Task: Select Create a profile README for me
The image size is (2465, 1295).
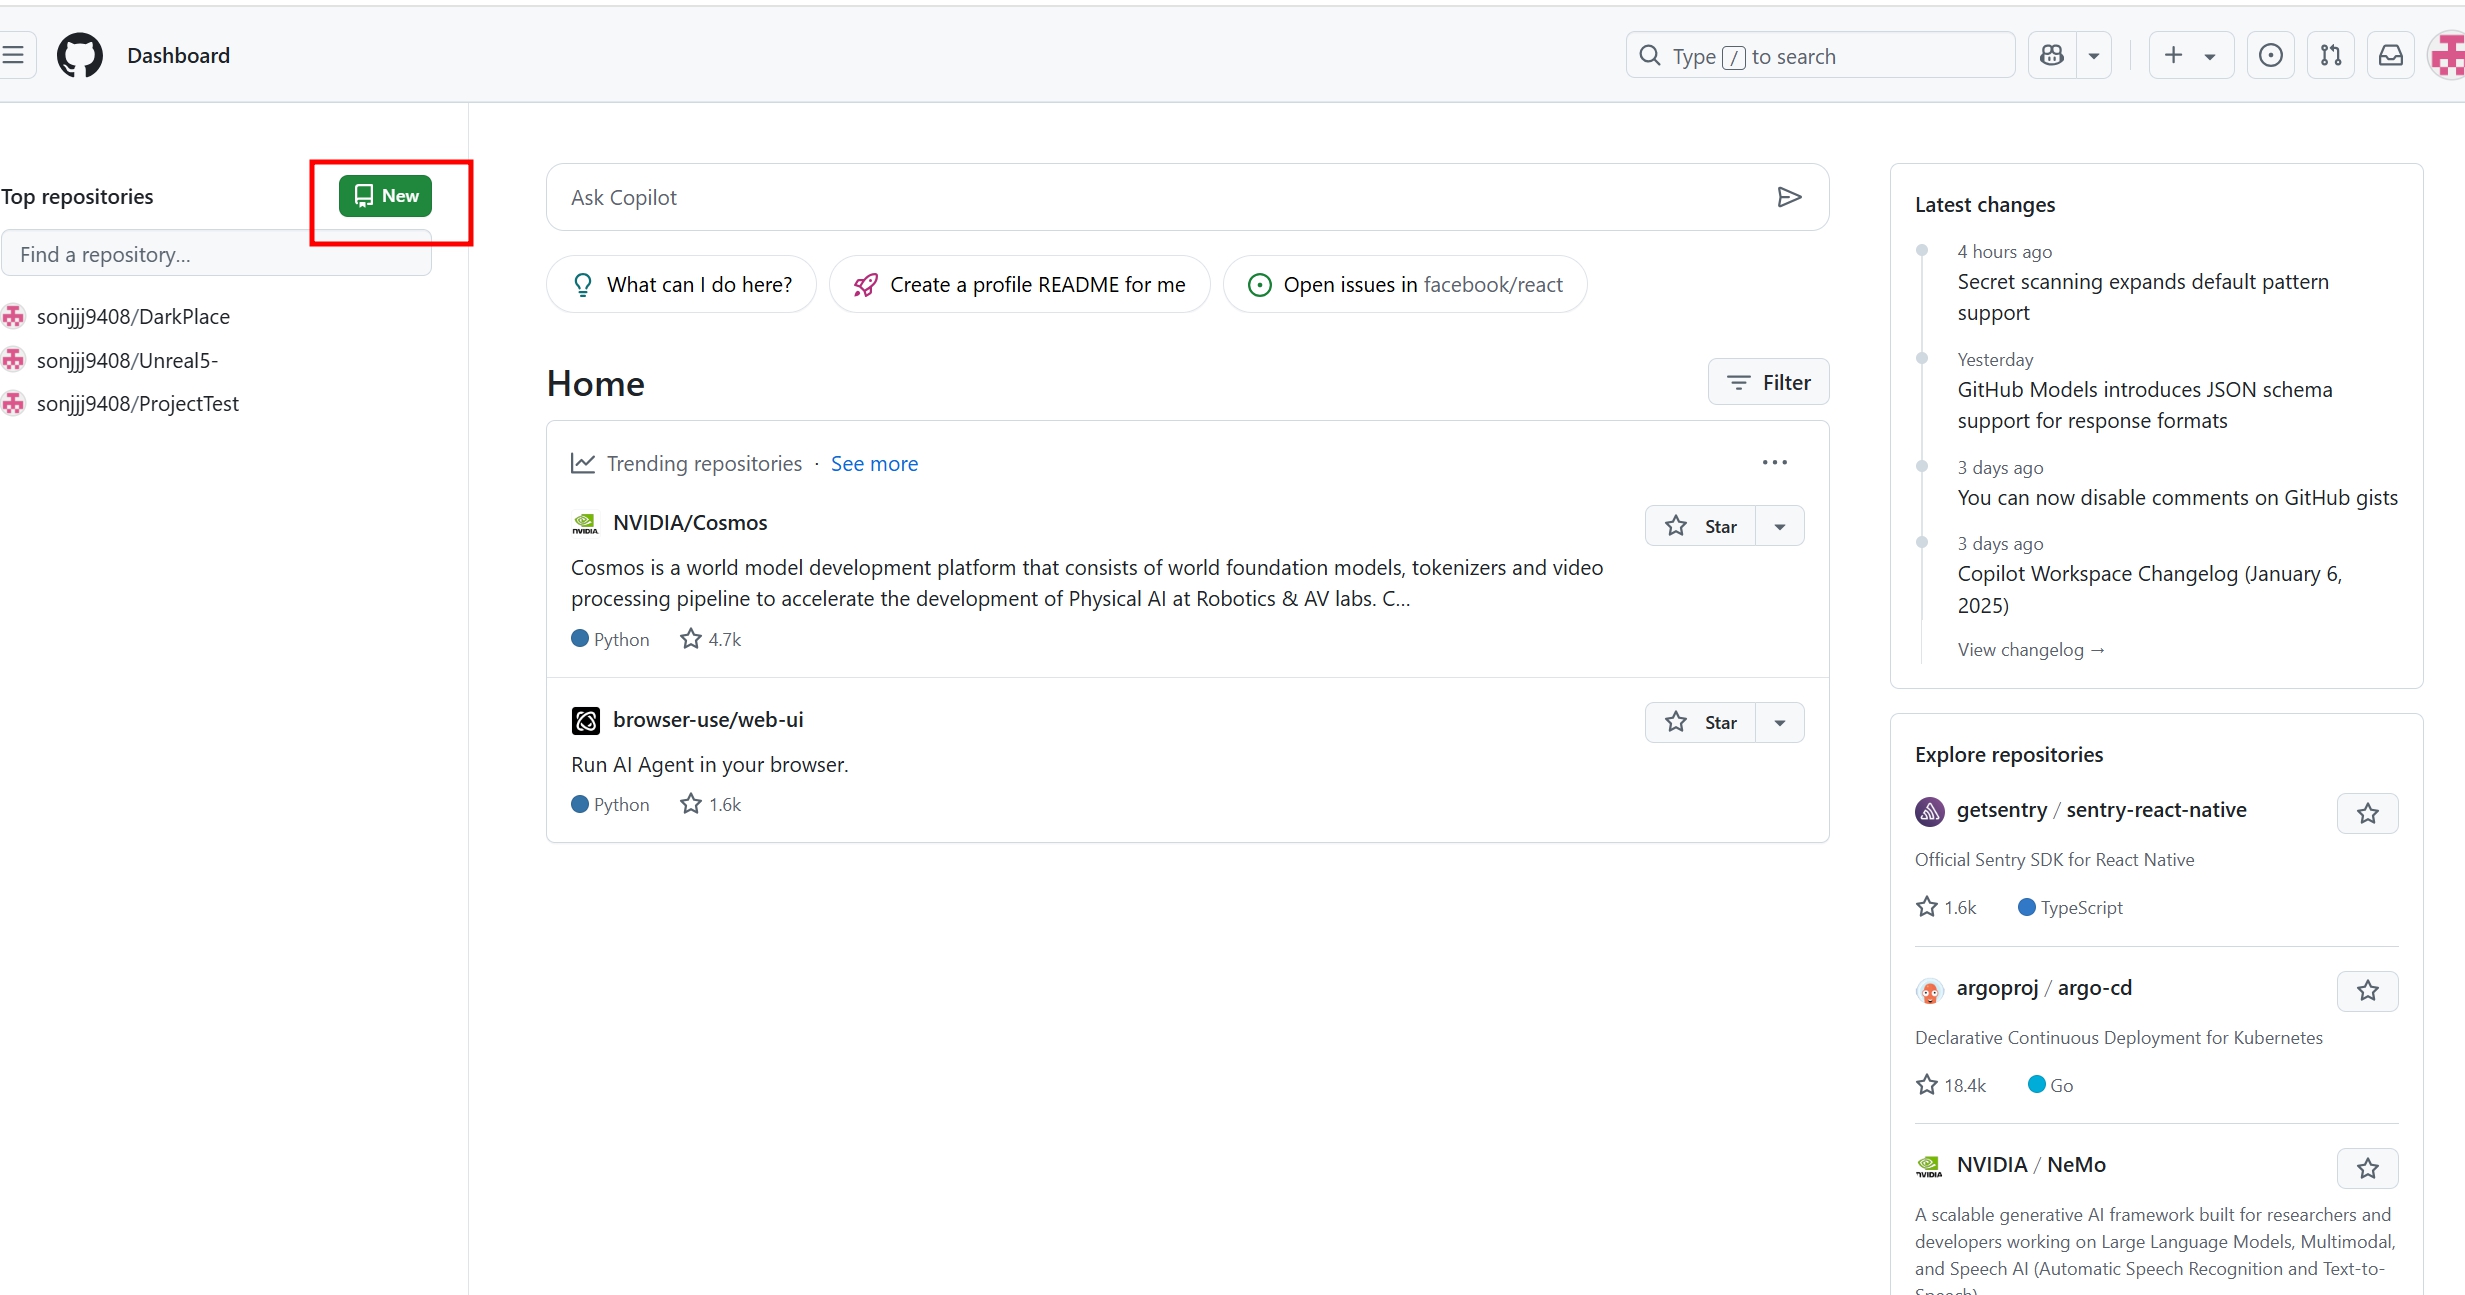Action: tap(1020, 284)
